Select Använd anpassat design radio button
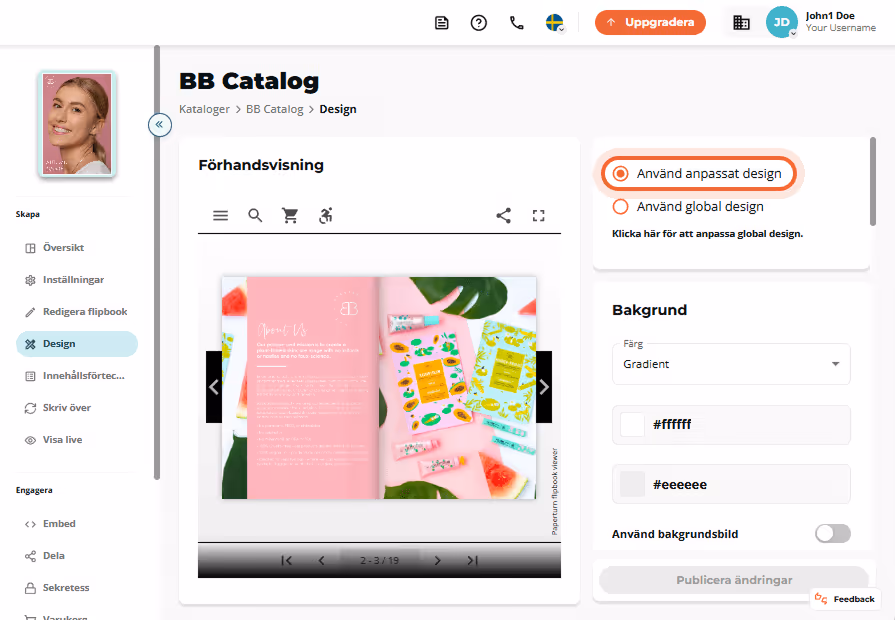Viewport: 895px width, 620px height. click(620, 174)
